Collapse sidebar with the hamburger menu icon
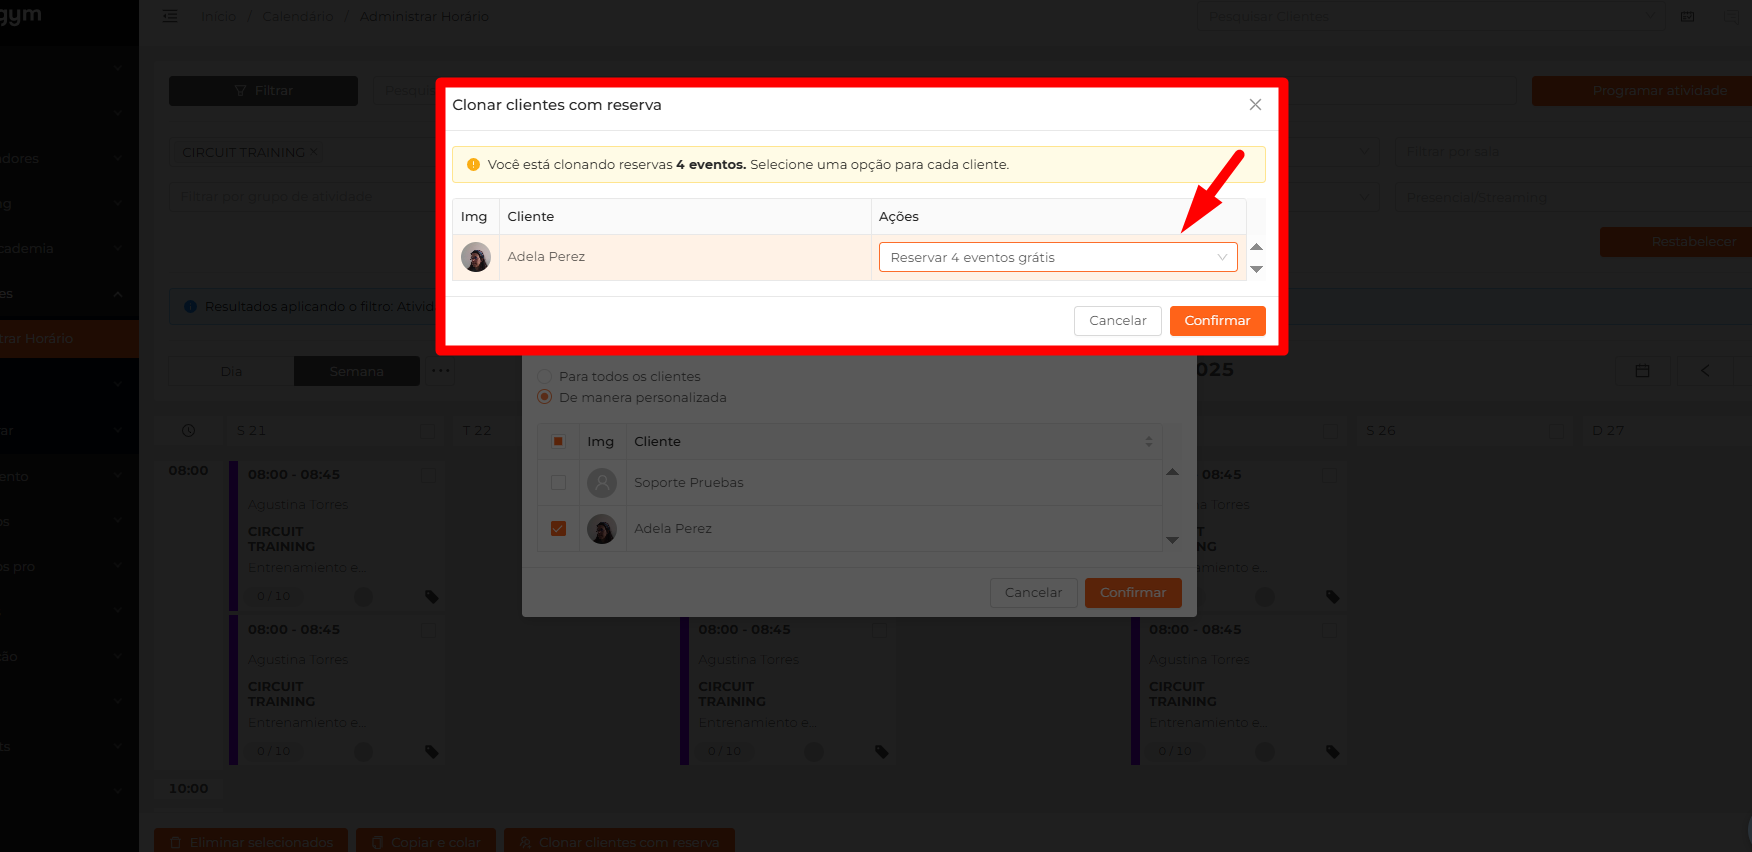The image size is (1752, 852). 170,16
